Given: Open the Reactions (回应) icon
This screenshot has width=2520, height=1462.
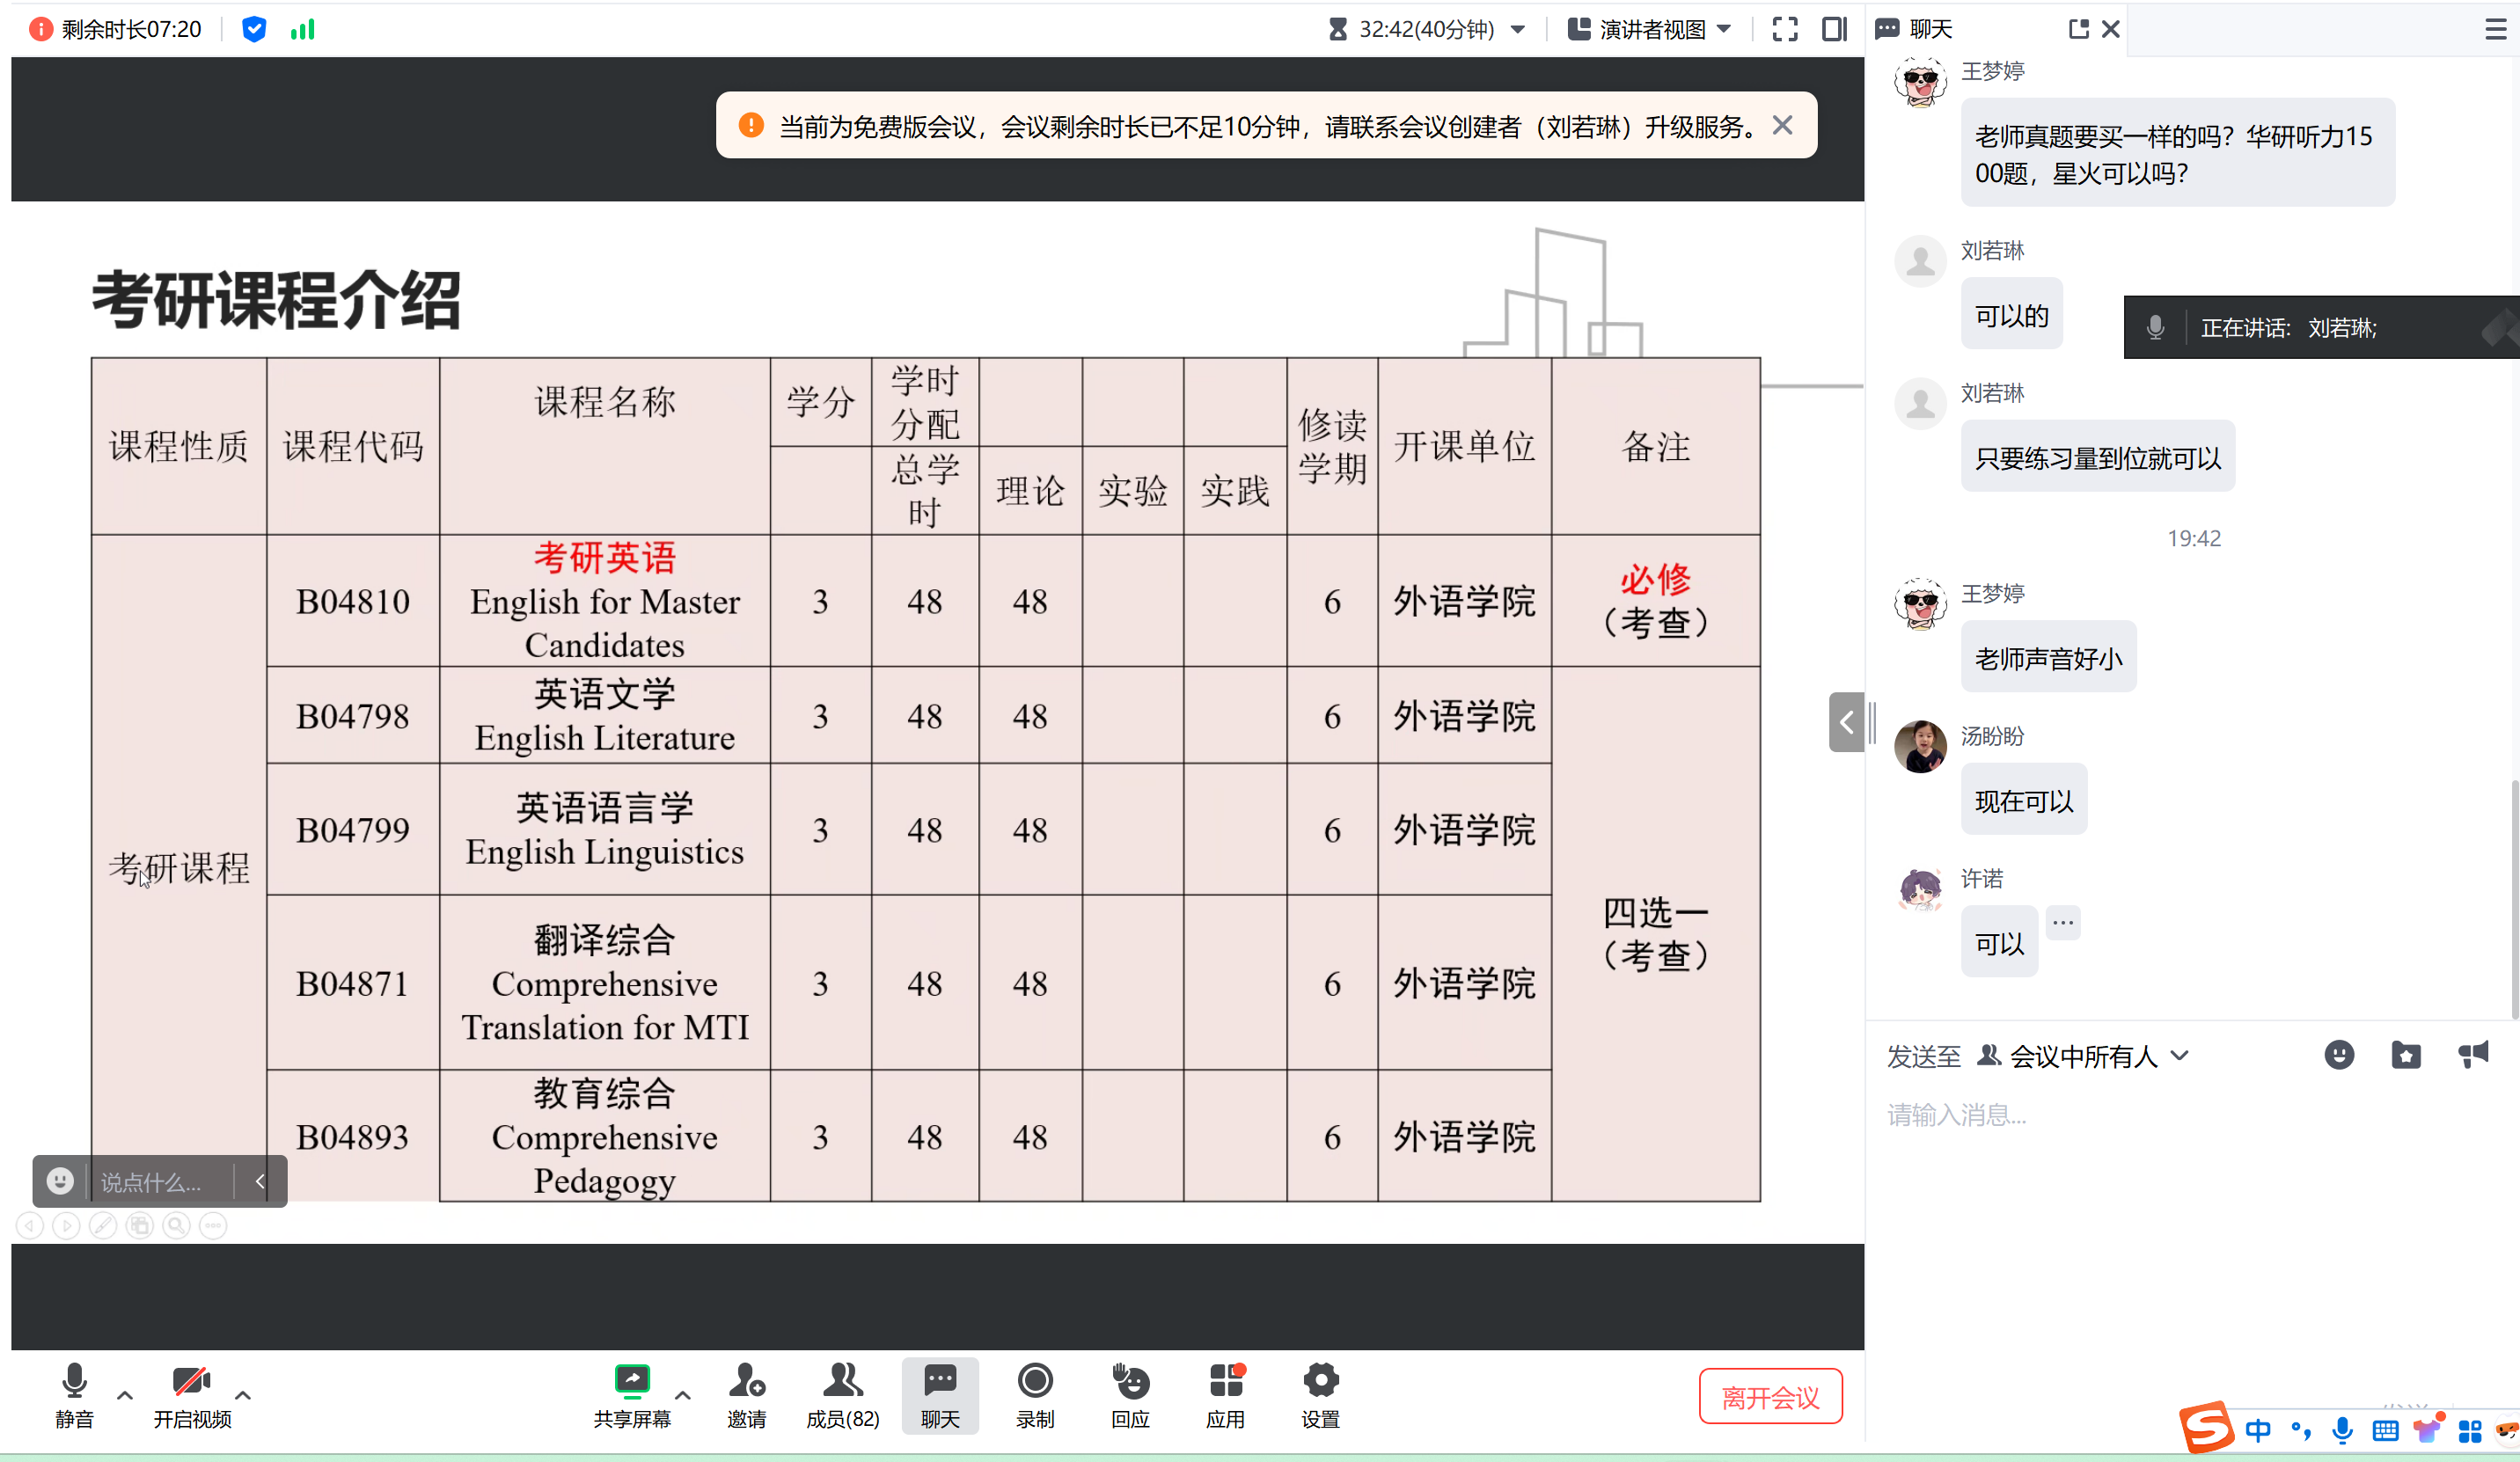Looking at the screenshot, I should click(x=1130, y=1383).
